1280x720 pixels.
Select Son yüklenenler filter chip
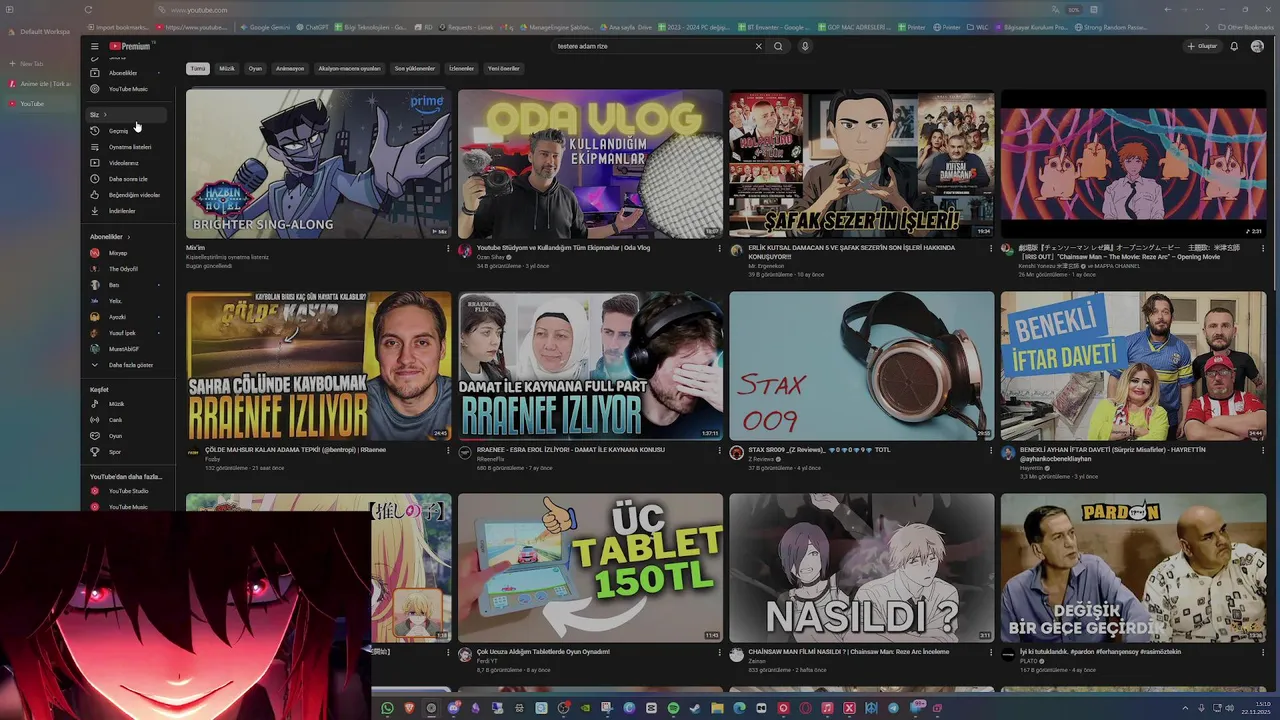pos(415,69)
